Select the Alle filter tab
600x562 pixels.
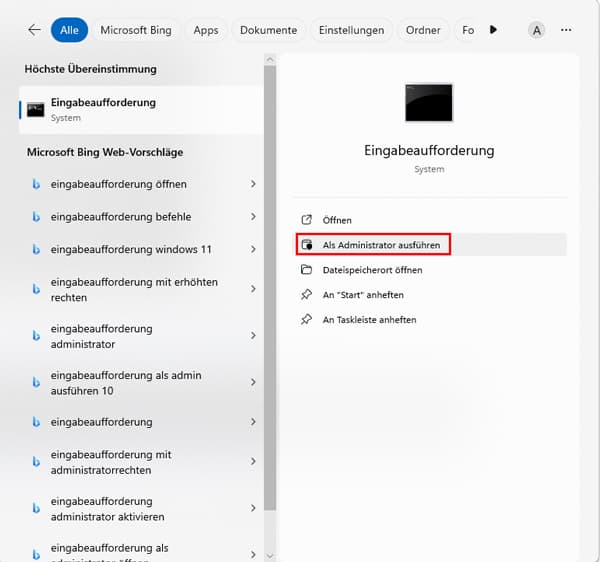(69, 30)
